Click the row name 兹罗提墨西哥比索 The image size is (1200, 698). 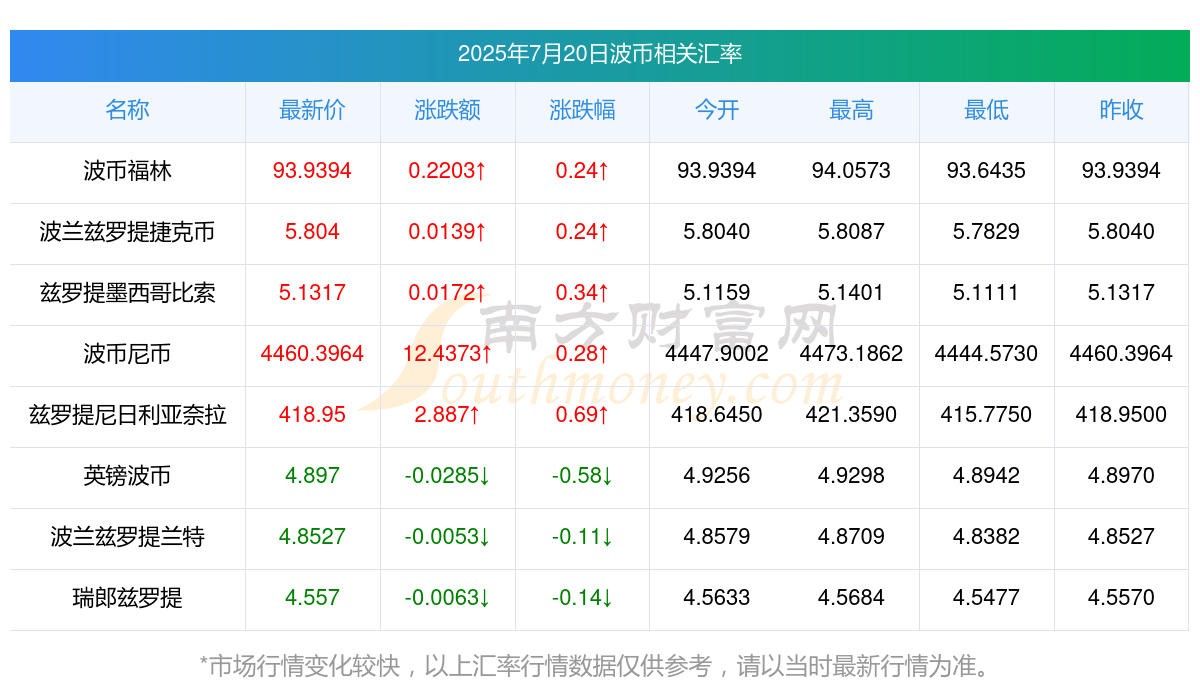tap(127, 293)
